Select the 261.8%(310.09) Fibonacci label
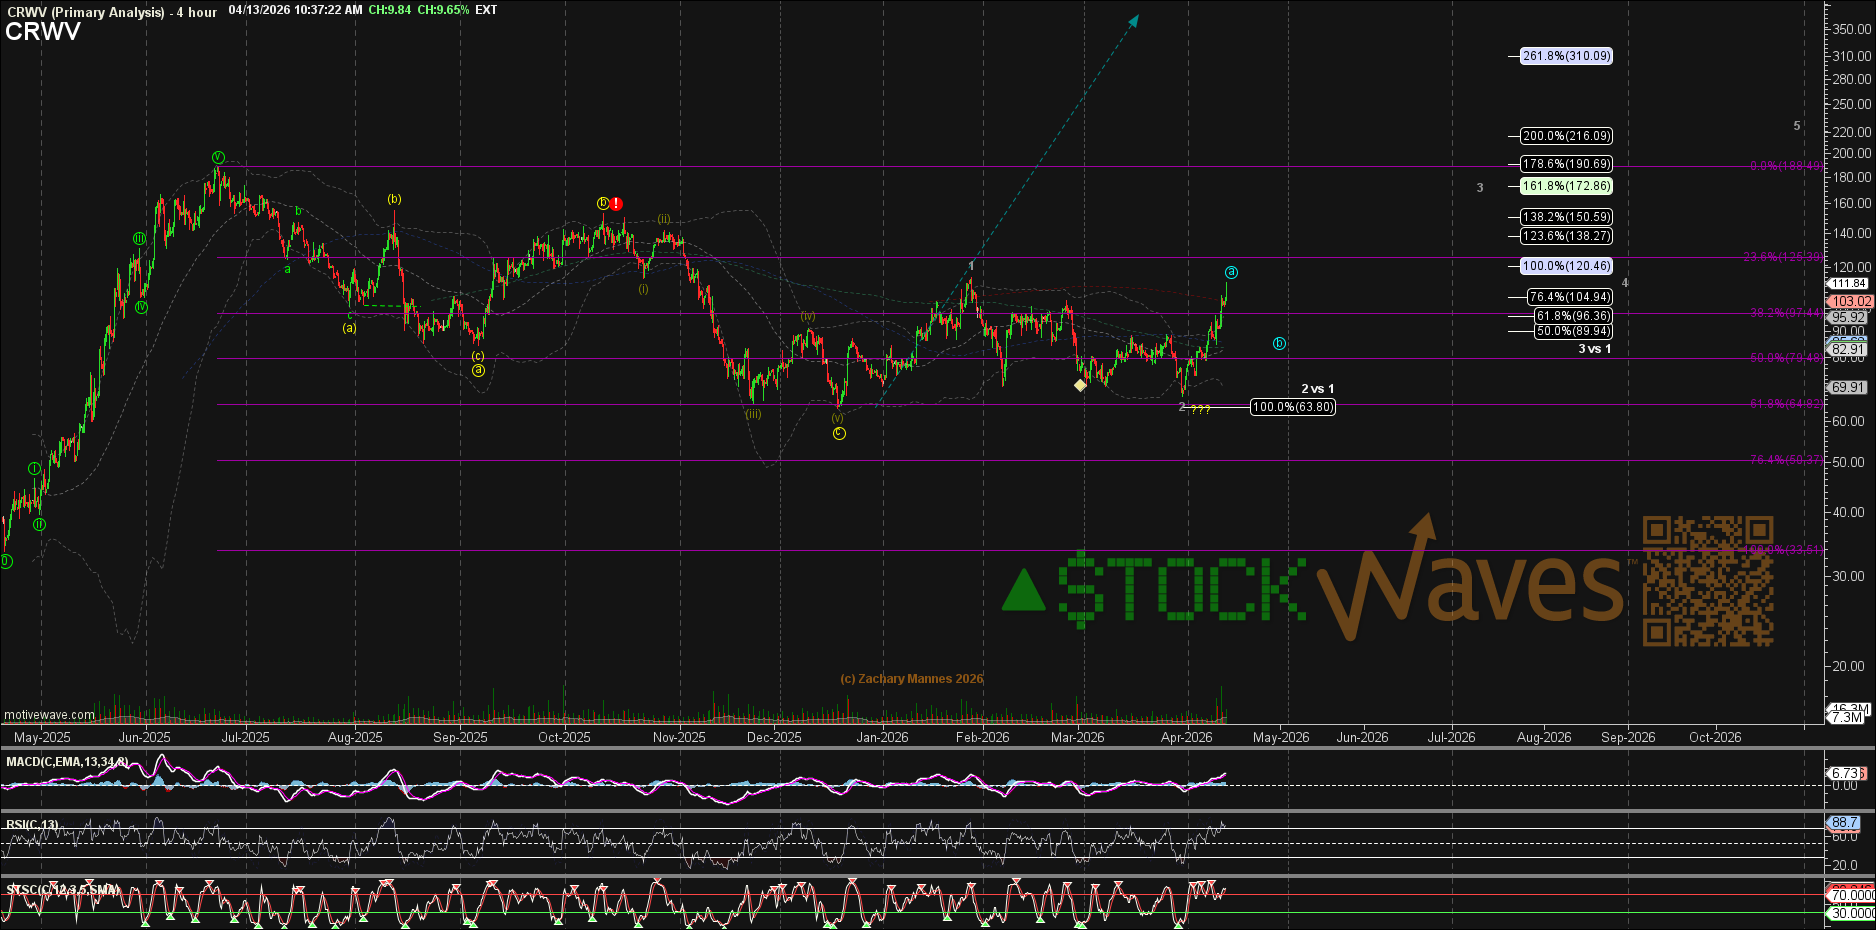Viewport: 1876px width, 930px height. [x=1566, y=56]
